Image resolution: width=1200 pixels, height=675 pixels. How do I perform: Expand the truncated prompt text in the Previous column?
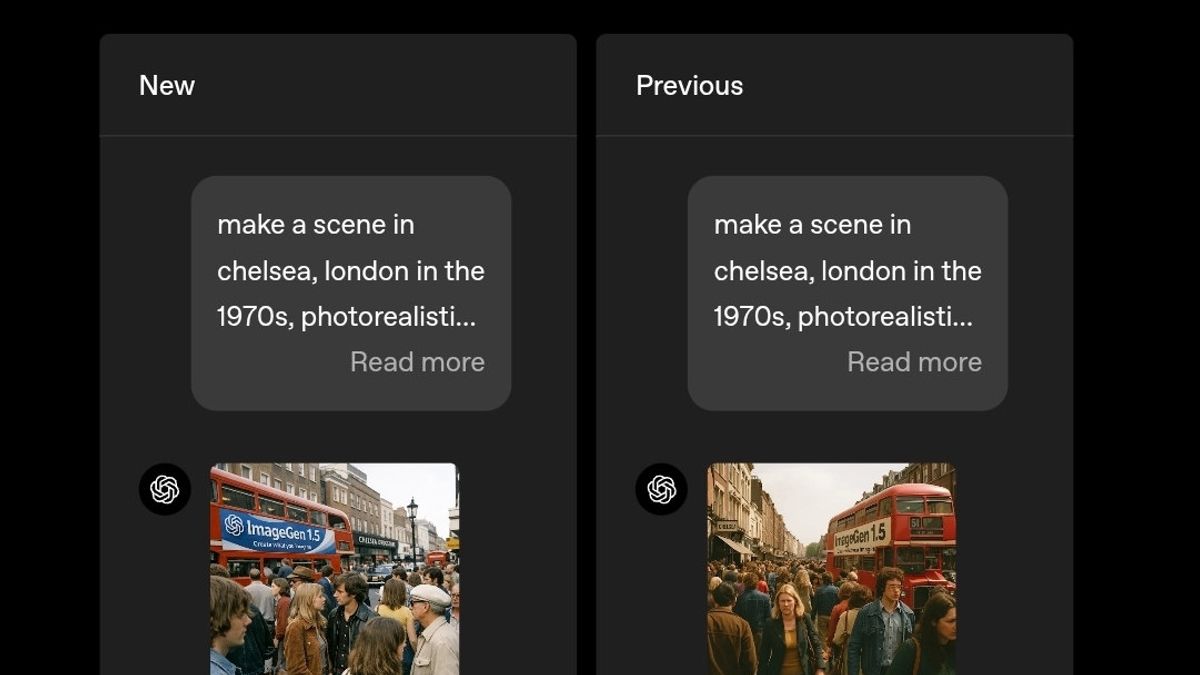pyautogui.click(x=914, y=362)
